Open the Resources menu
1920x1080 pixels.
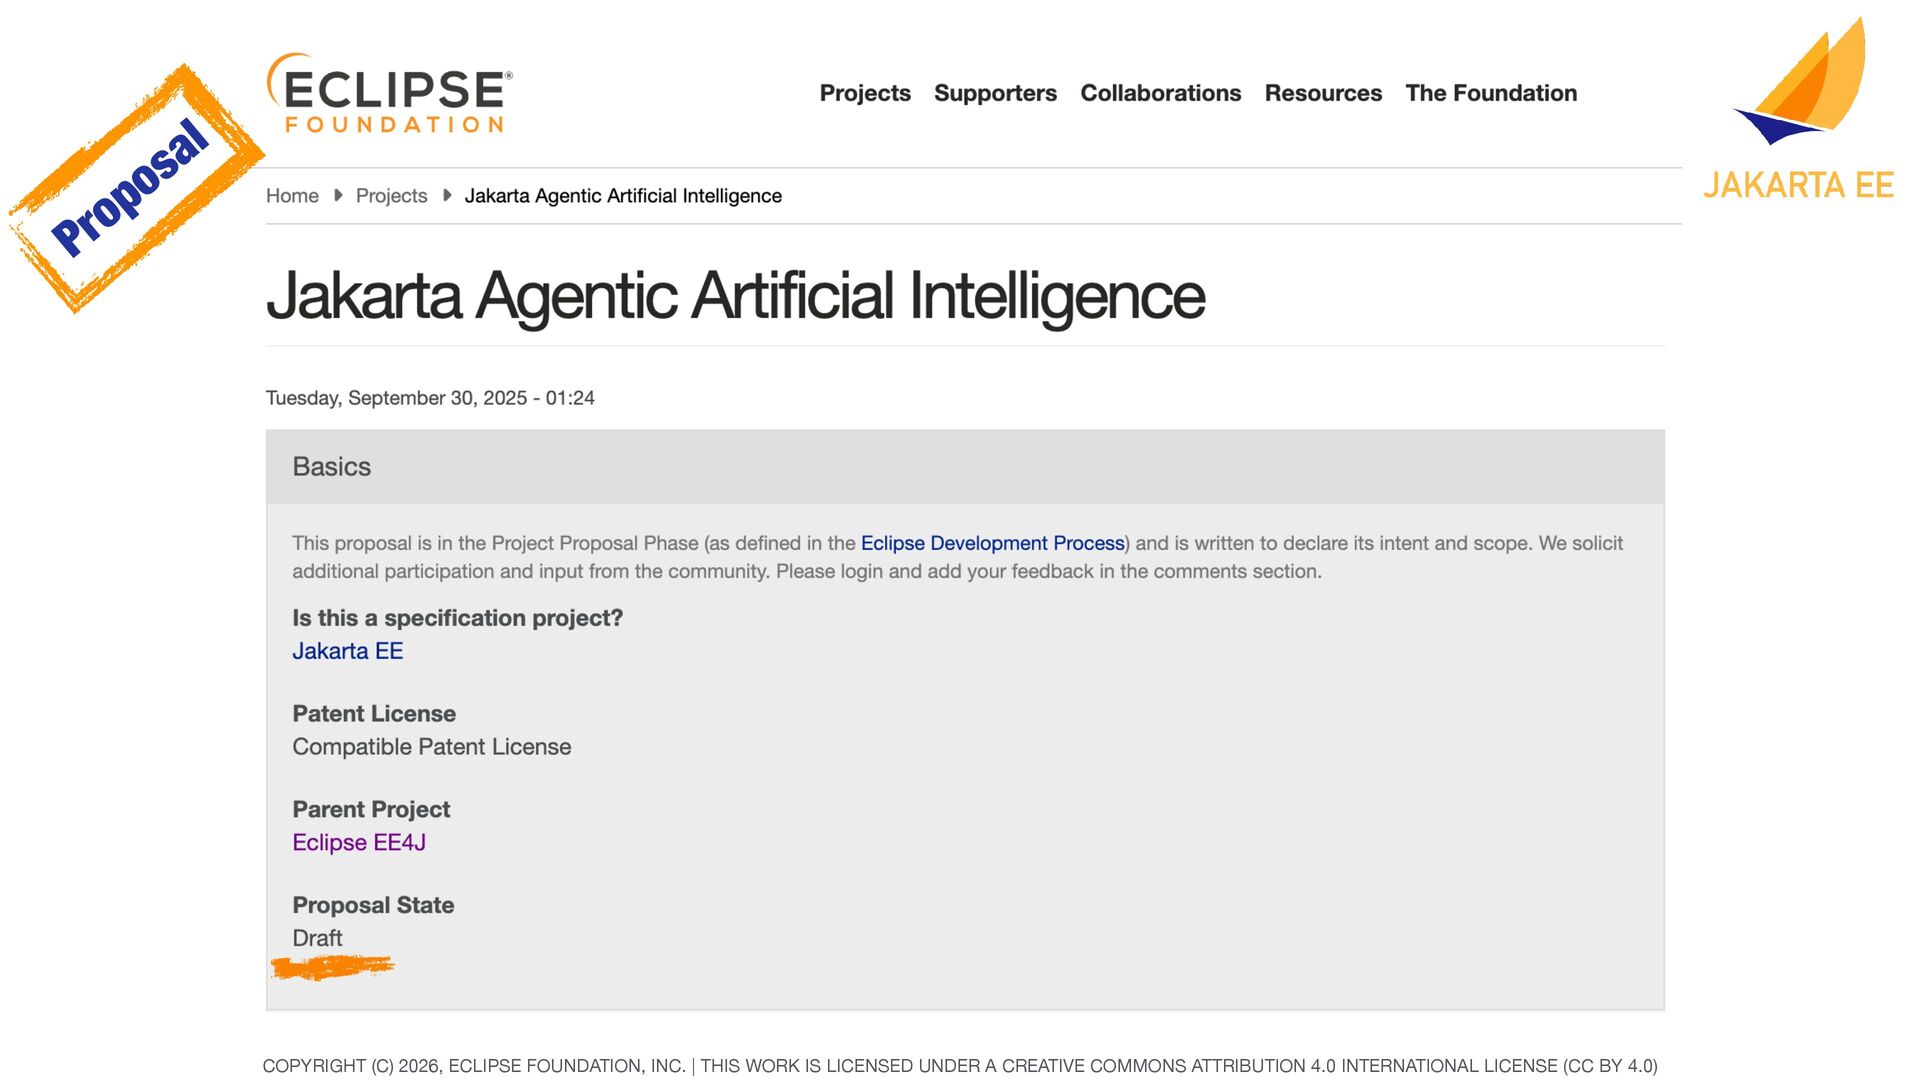pyautogui.click(x=1323, y=93)
